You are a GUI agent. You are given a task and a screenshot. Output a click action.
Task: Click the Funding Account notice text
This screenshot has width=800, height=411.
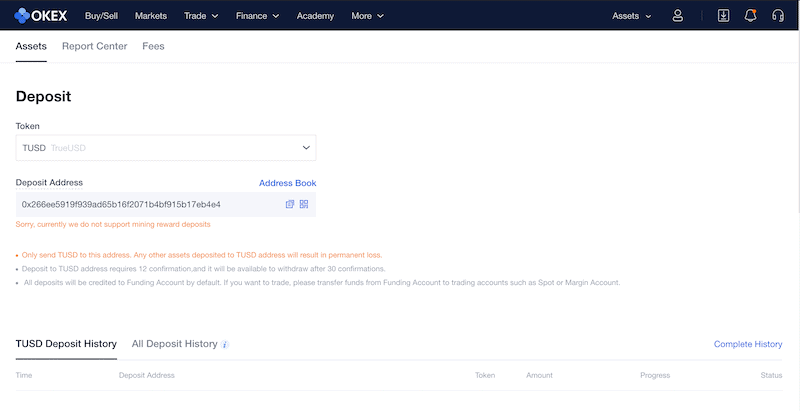(x=322, y=282)
